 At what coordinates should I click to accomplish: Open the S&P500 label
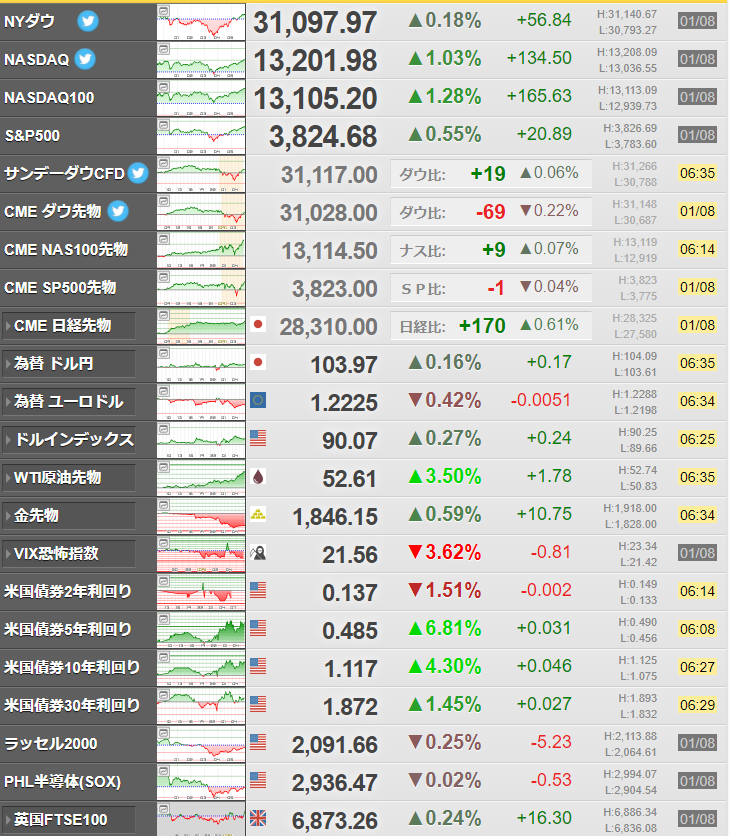(32, 136)
